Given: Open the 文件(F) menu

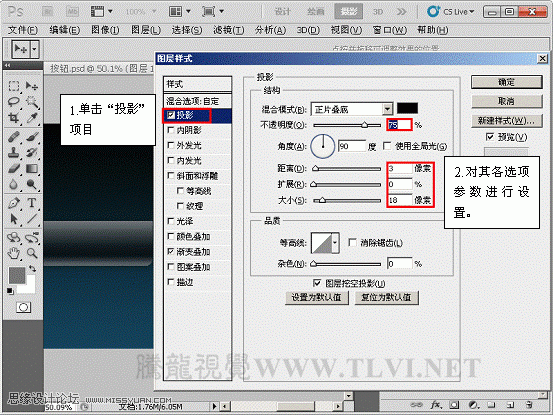Looking at the screenshot, I should (23, 30).
